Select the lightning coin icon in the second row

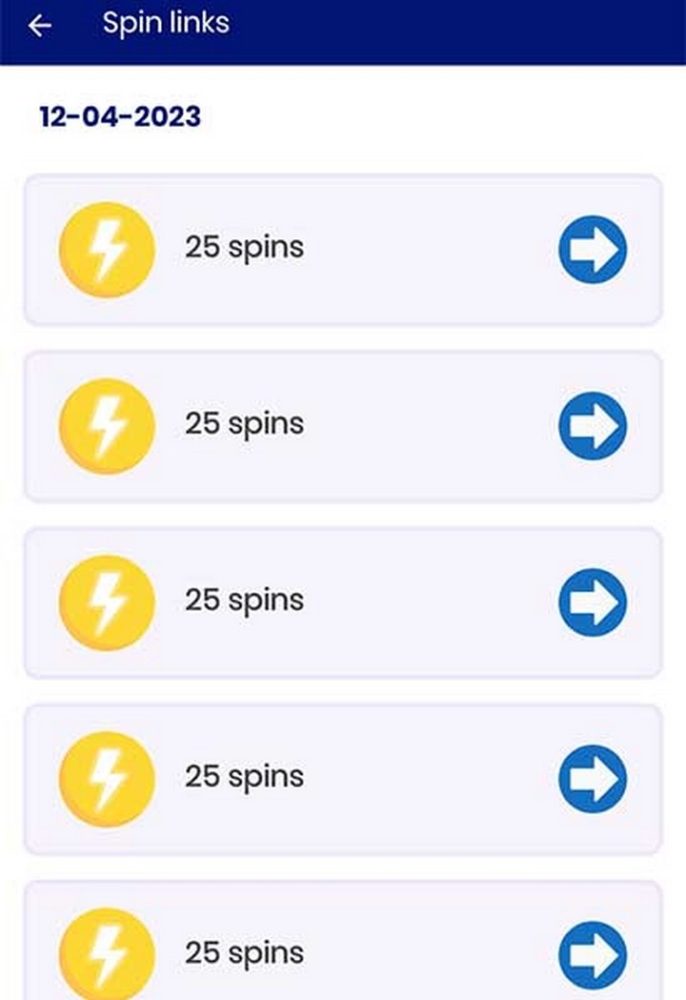point(106,424)
